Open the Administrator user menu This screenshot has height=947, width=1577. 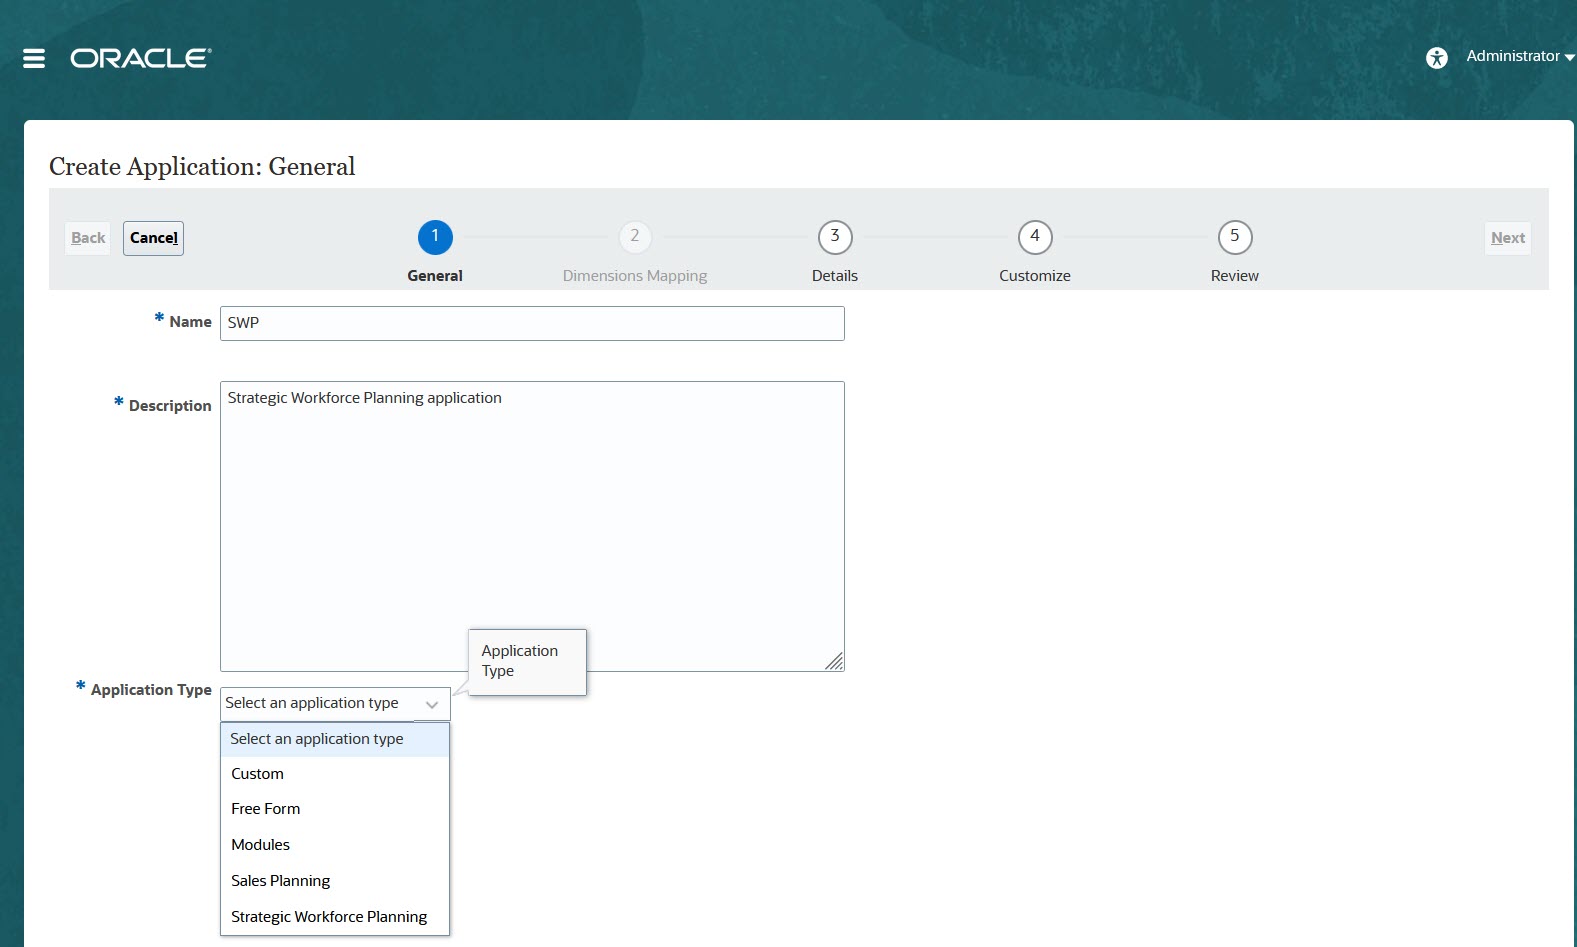tap(1520, 56)
